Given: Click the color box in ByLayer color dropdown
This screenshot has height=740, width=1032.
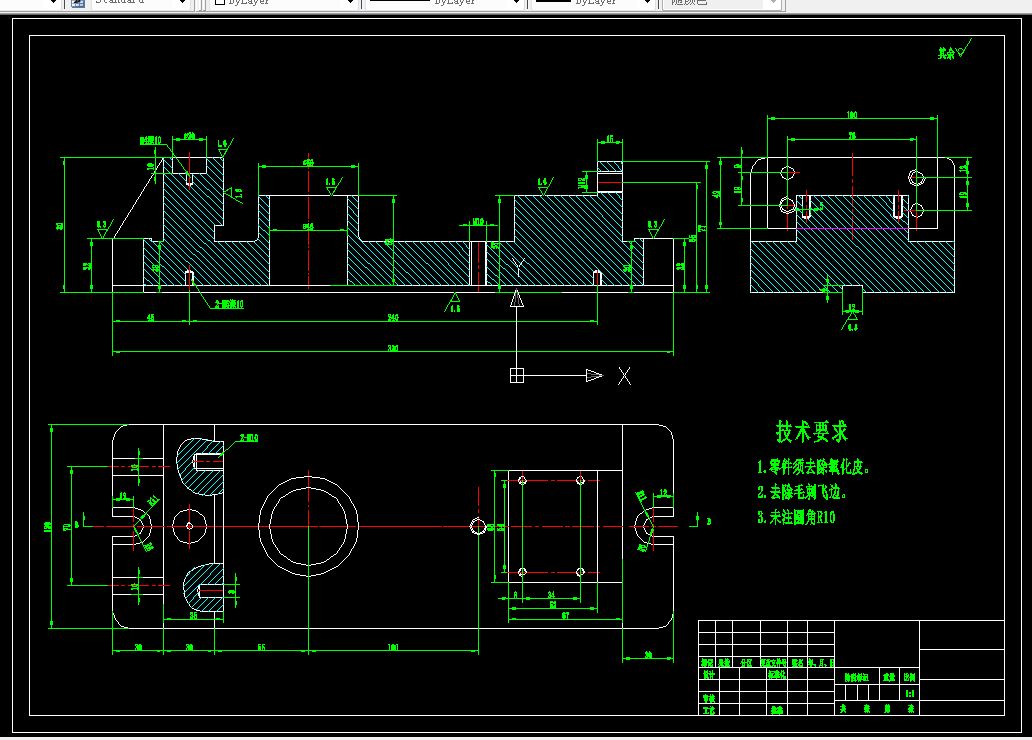Looking at the screenshot, I should pos(220,2).
